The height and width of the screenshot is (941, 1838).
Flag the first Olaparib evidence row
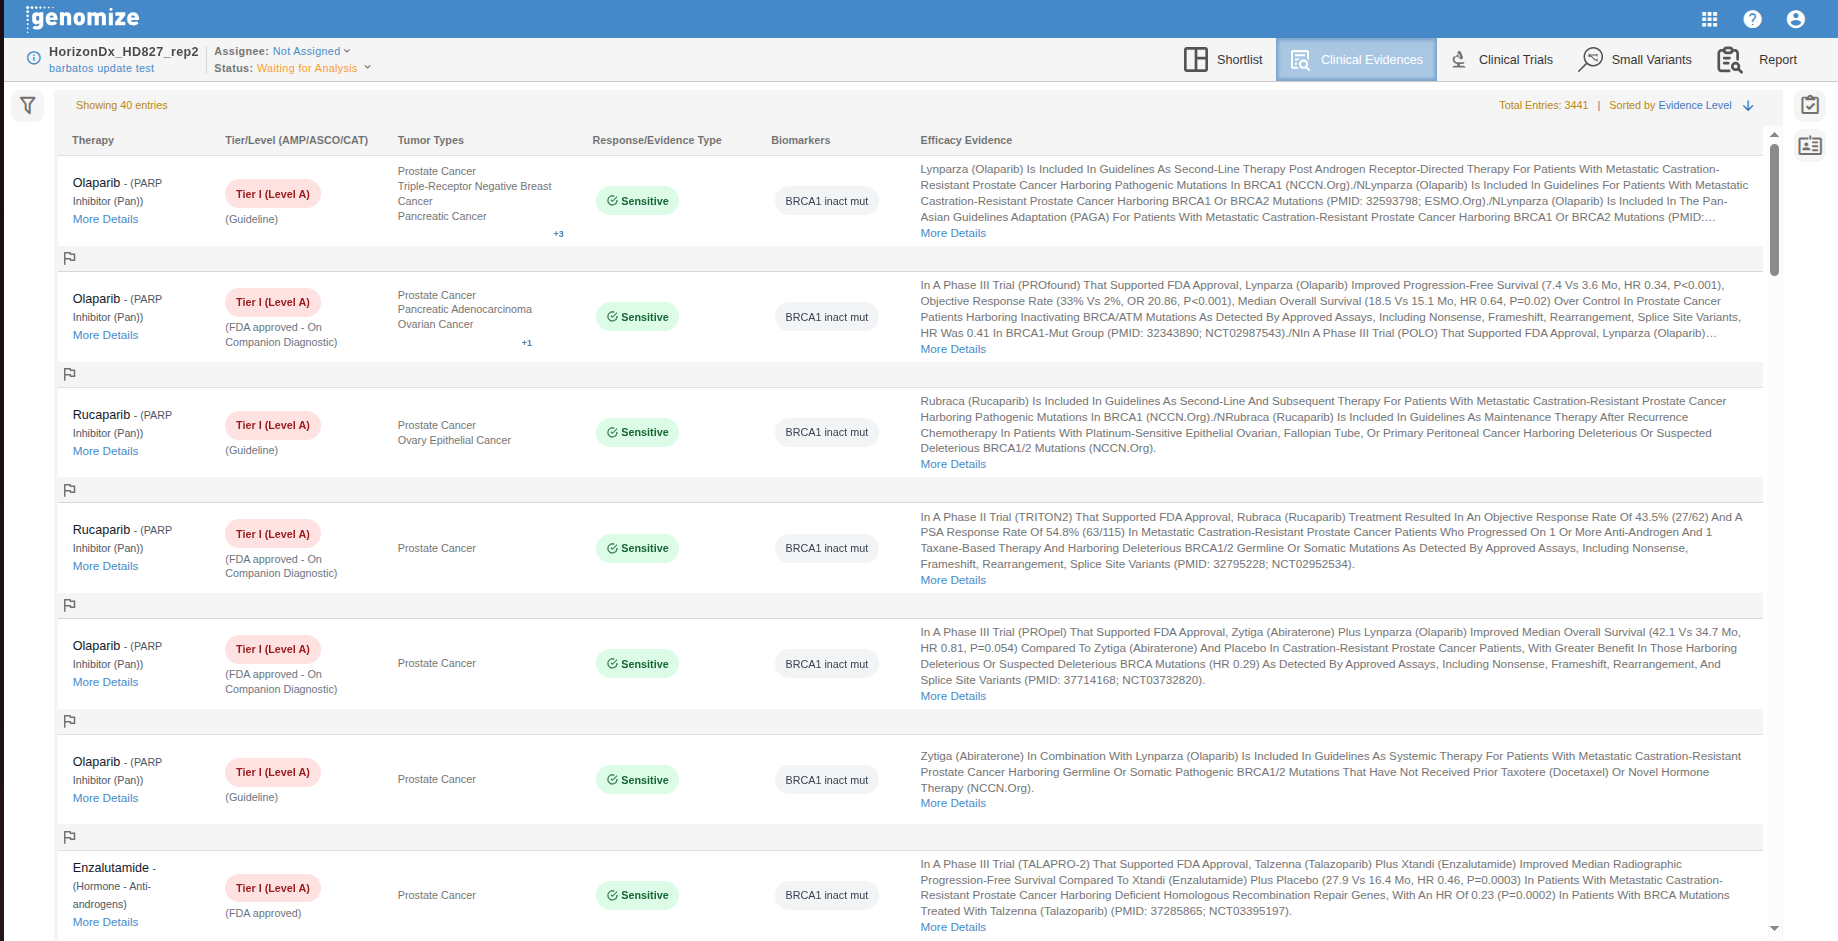[x=70, y=258]
